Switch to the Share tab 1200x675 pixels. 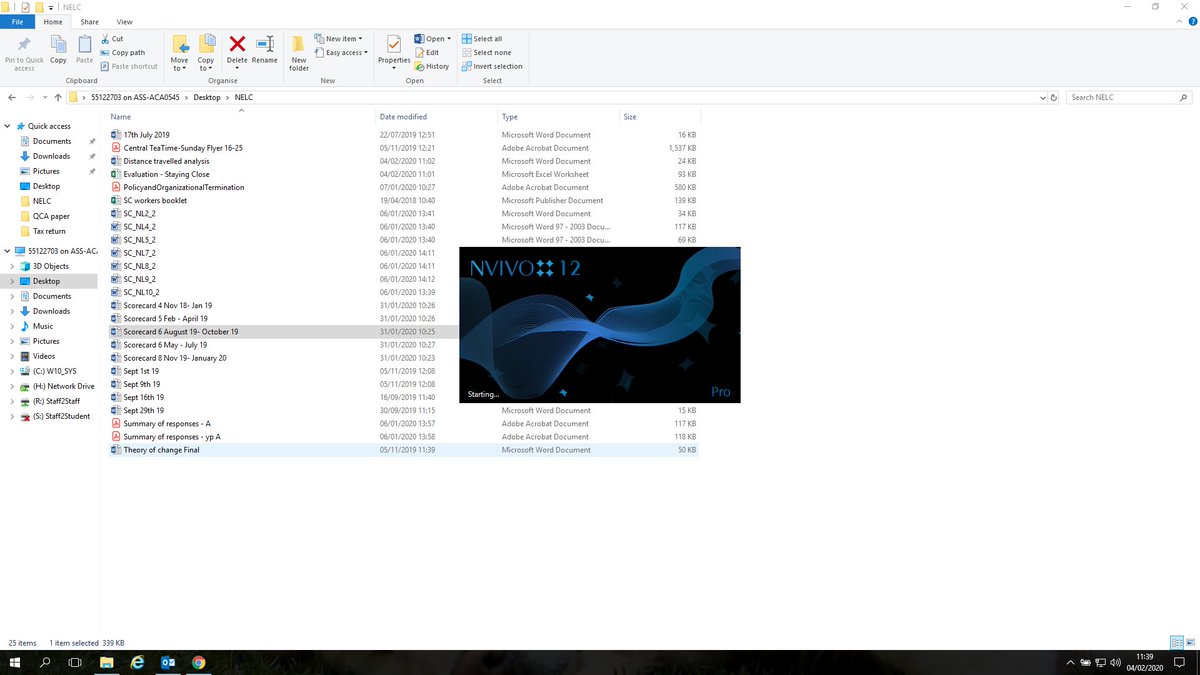90,21
